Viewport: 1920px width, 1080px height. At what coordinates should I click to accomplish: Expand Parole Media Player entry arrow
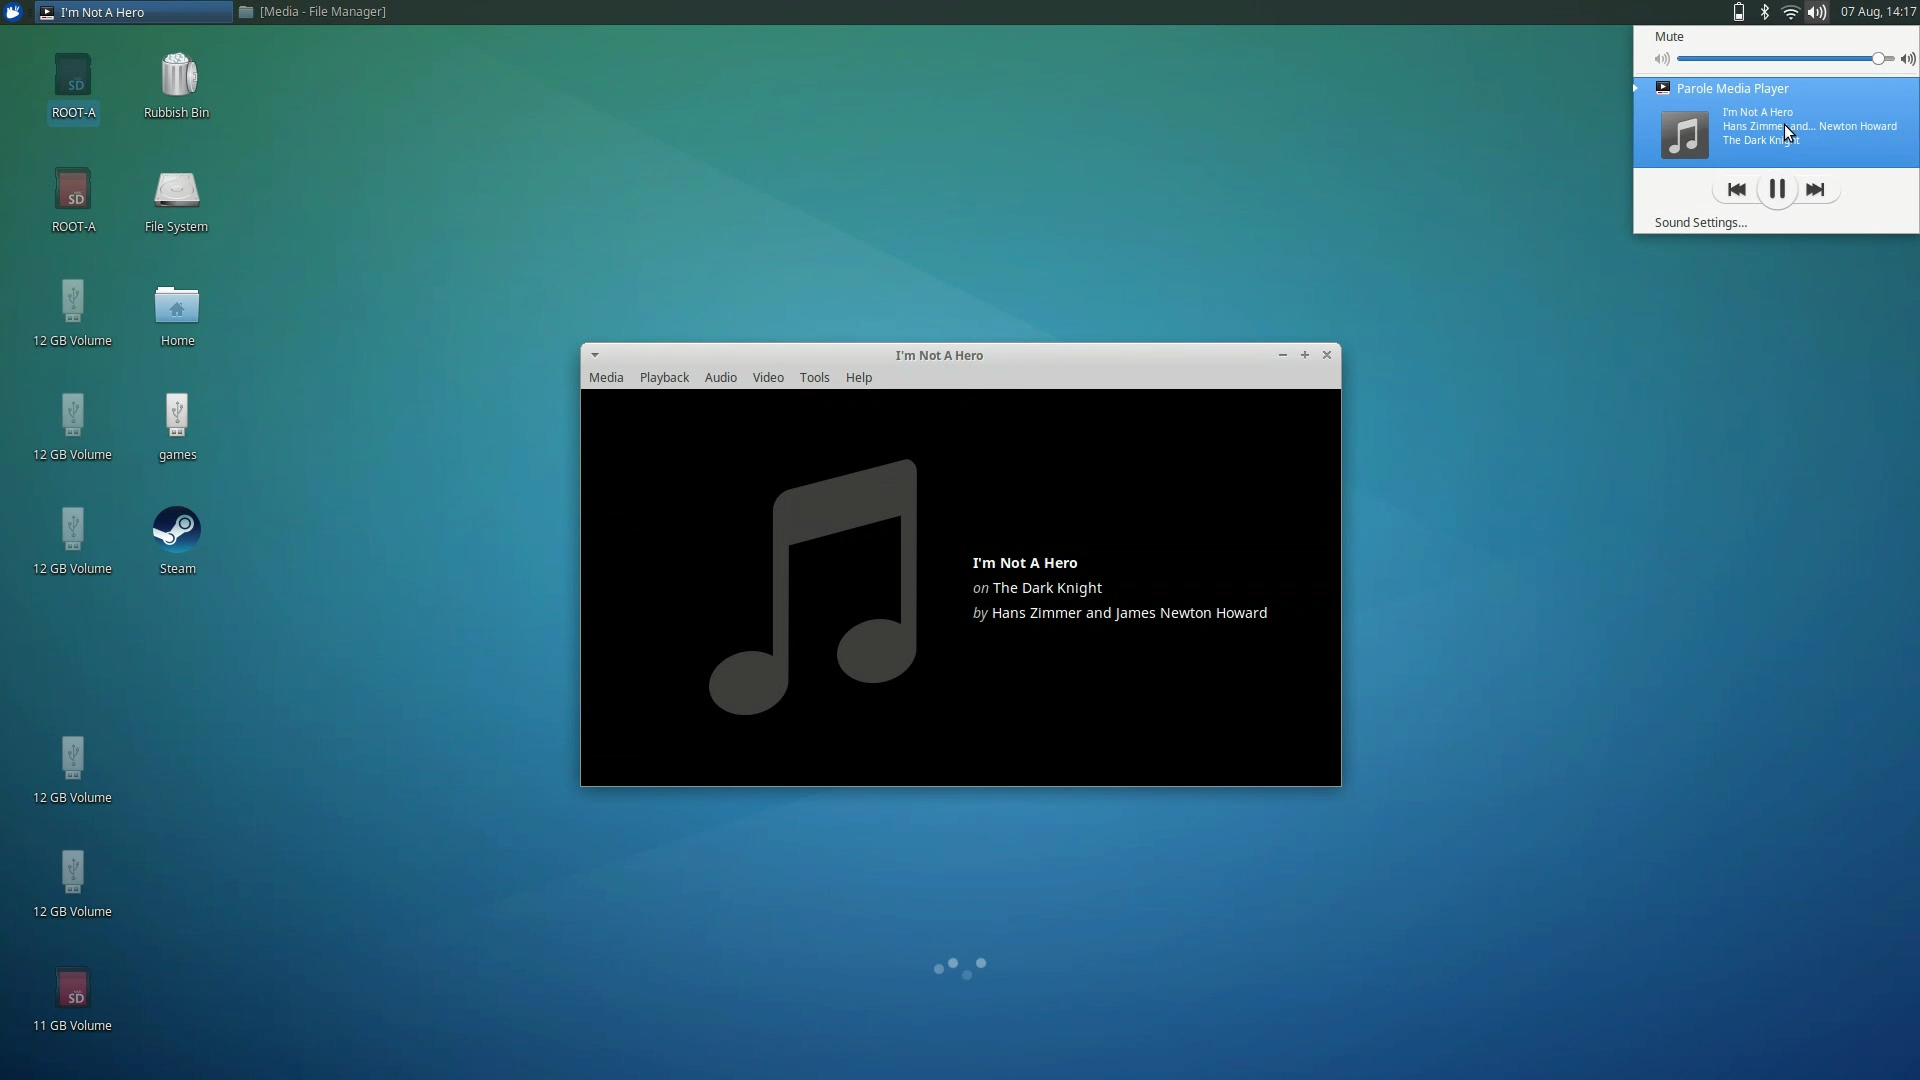[x=1636, y=88]
